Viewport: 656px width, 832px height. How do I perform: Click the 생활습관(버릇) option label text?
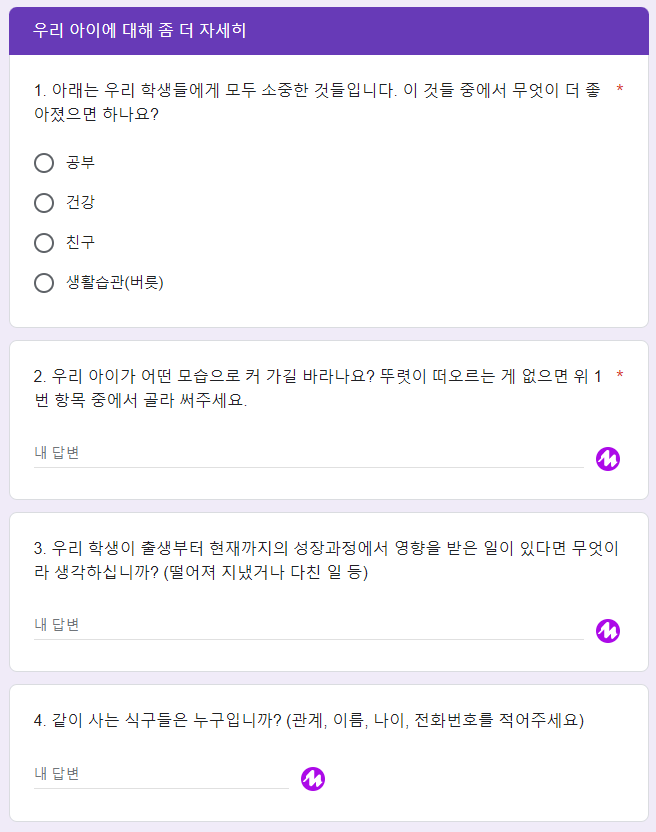coord(115,282)
